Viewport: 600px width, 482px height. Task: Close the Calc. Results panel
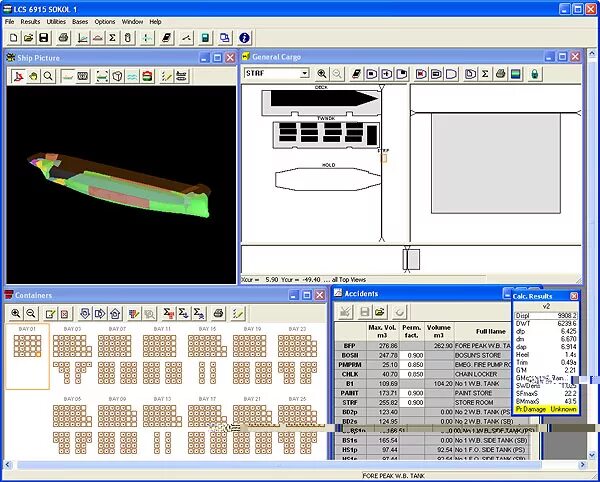[x=574, y=296]
